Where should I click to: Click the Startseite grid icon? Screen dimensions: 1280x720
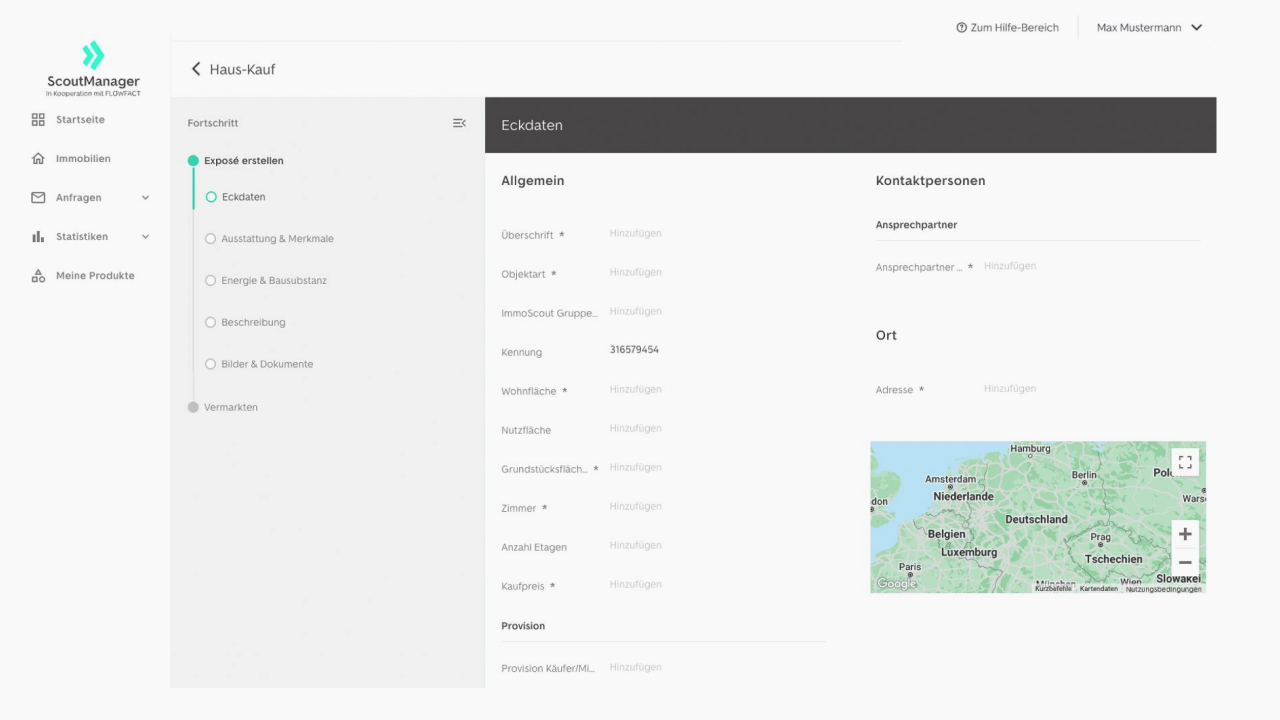[38, 120]
